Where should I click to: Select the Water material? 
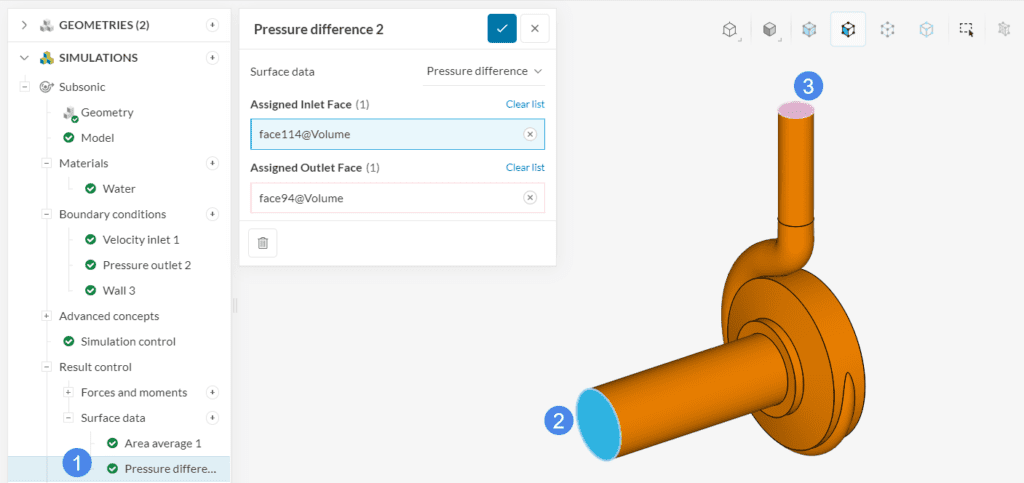click(119, 189)
